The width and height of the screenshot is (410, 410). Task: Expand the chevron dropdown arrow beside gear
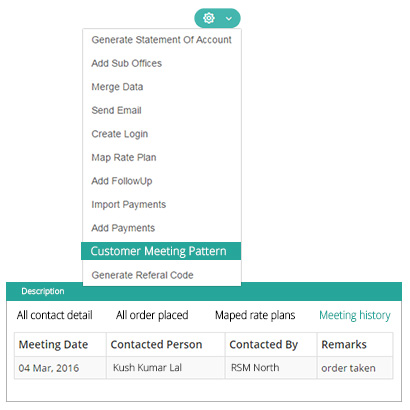click(x=229, y=19)
